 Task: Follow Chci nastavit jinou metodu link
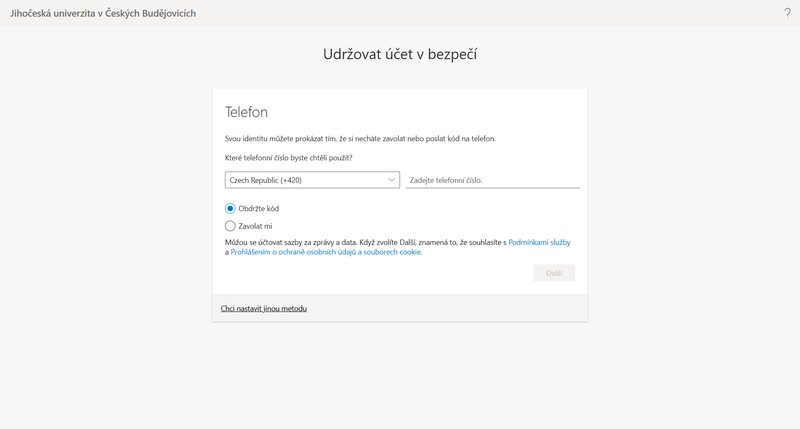[x=264, y=309]
